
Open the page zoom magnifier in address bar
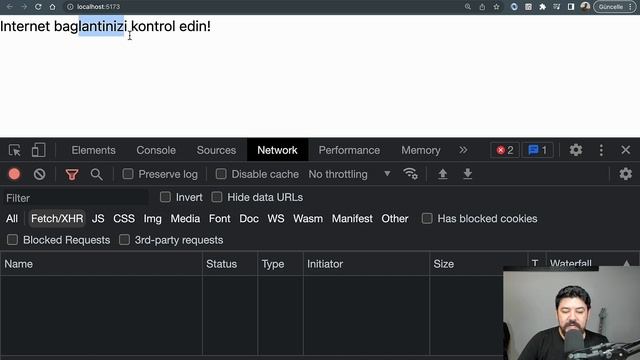pos(468,7)
